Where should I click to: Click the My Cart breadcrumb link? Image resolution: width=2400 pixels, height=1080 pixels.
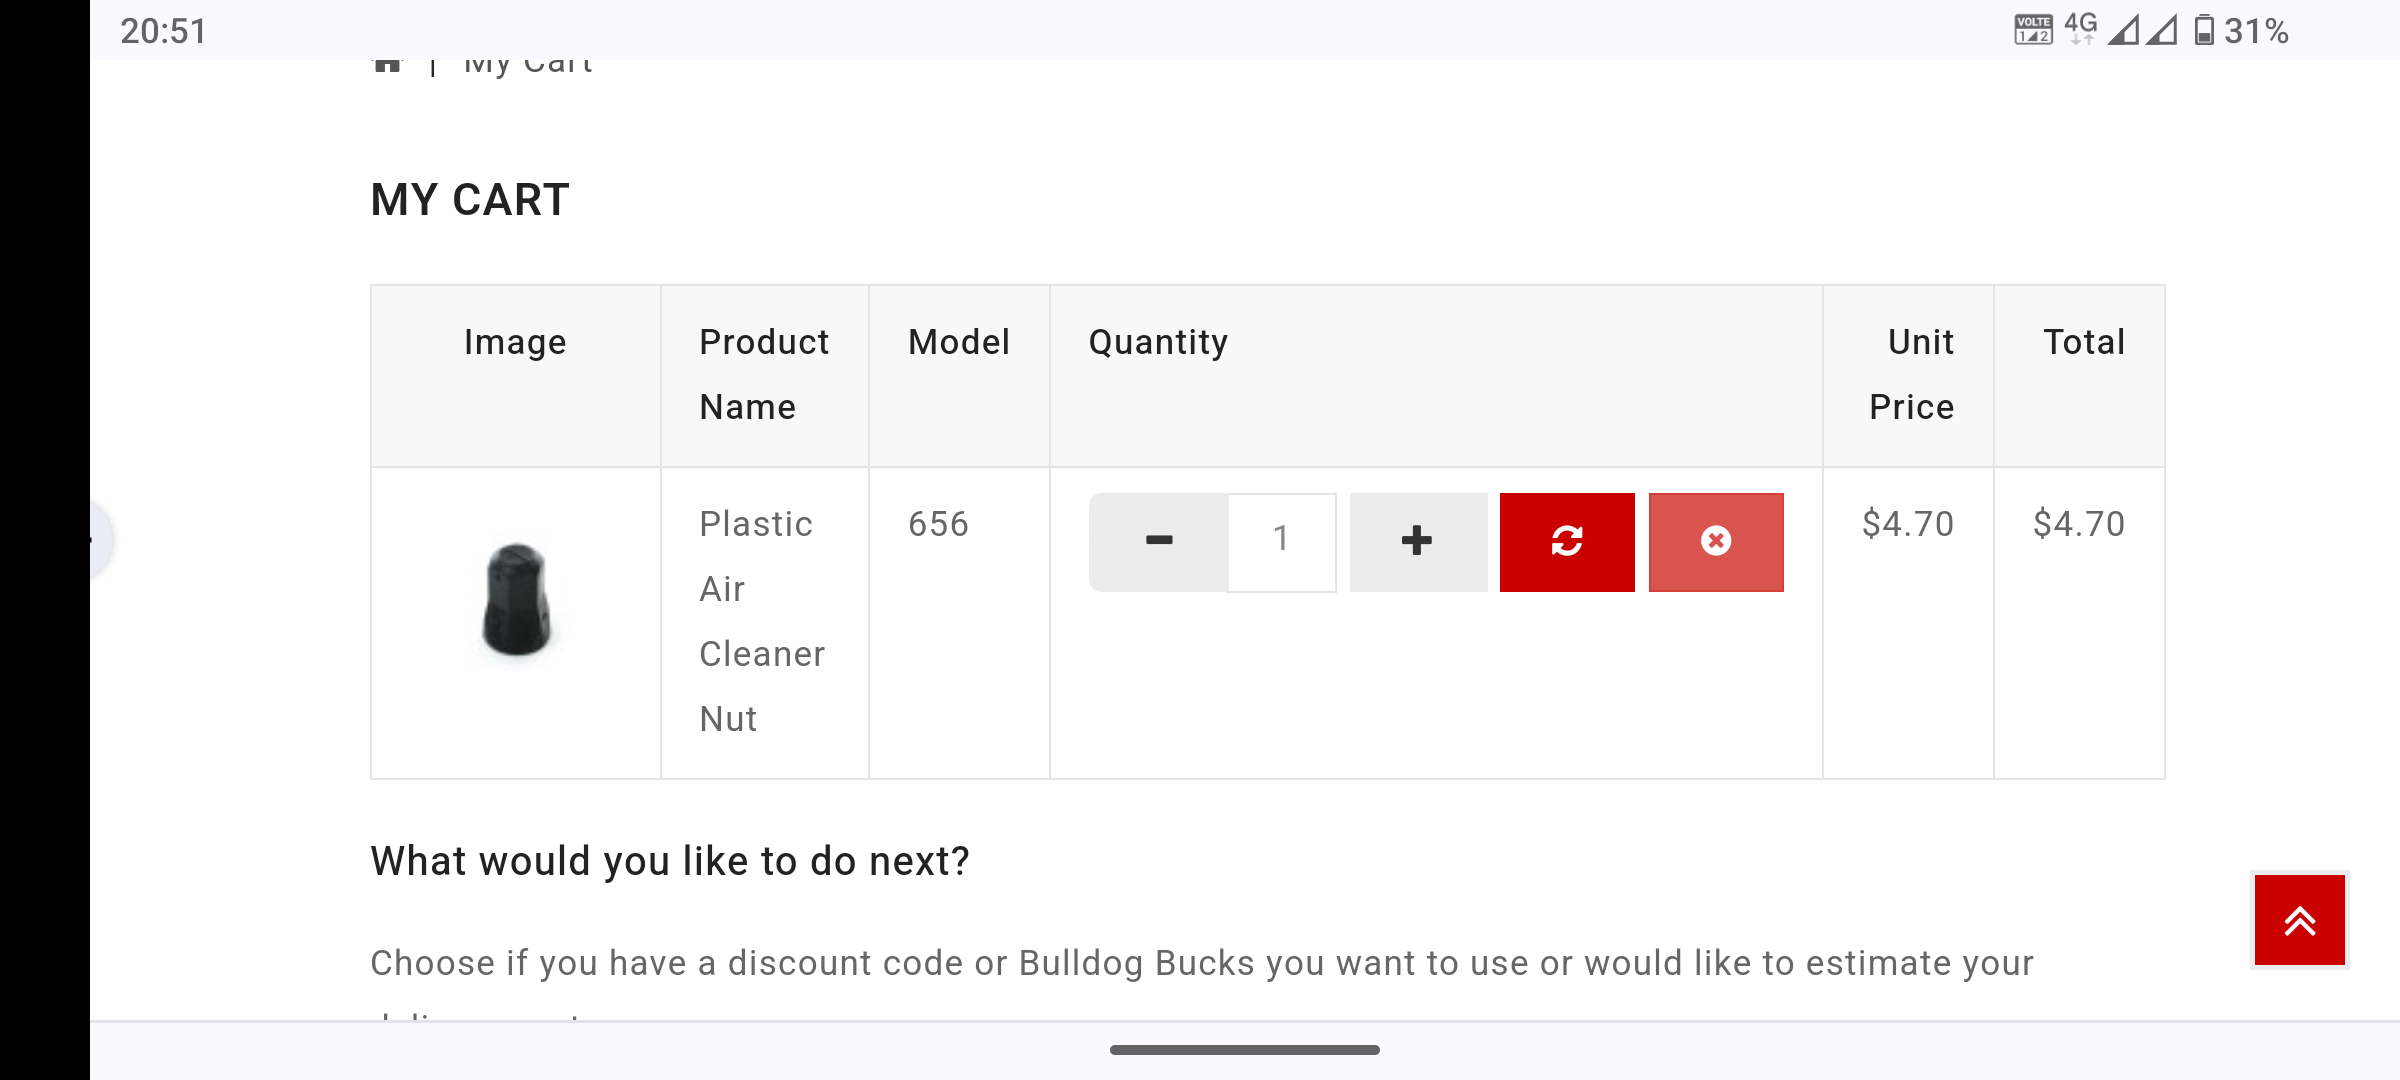point(528,64)
